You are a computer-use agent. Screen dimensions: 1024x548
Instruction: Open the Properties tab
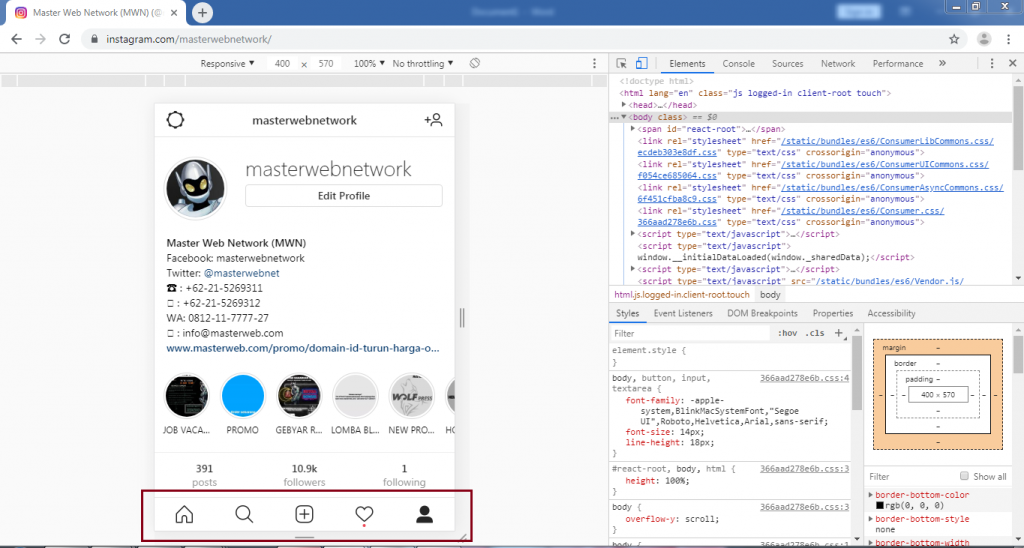click(833, 314)
